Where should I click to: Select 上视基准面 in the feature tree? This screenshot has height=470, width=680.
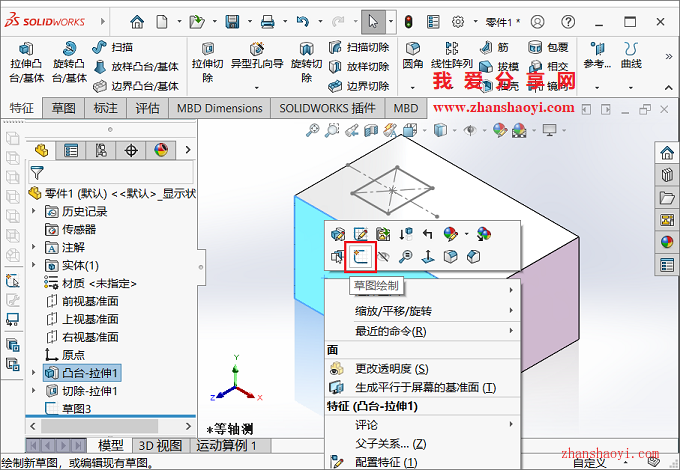82,319
